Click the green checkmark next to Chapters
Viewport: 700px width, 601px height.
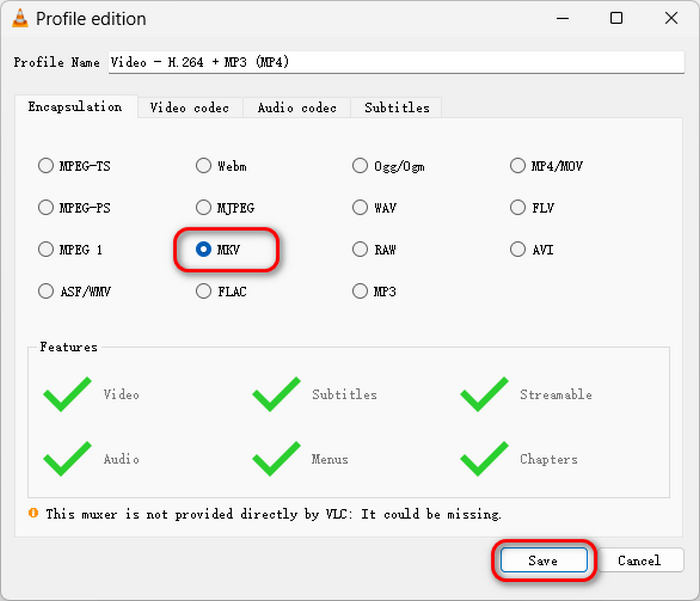484,459
